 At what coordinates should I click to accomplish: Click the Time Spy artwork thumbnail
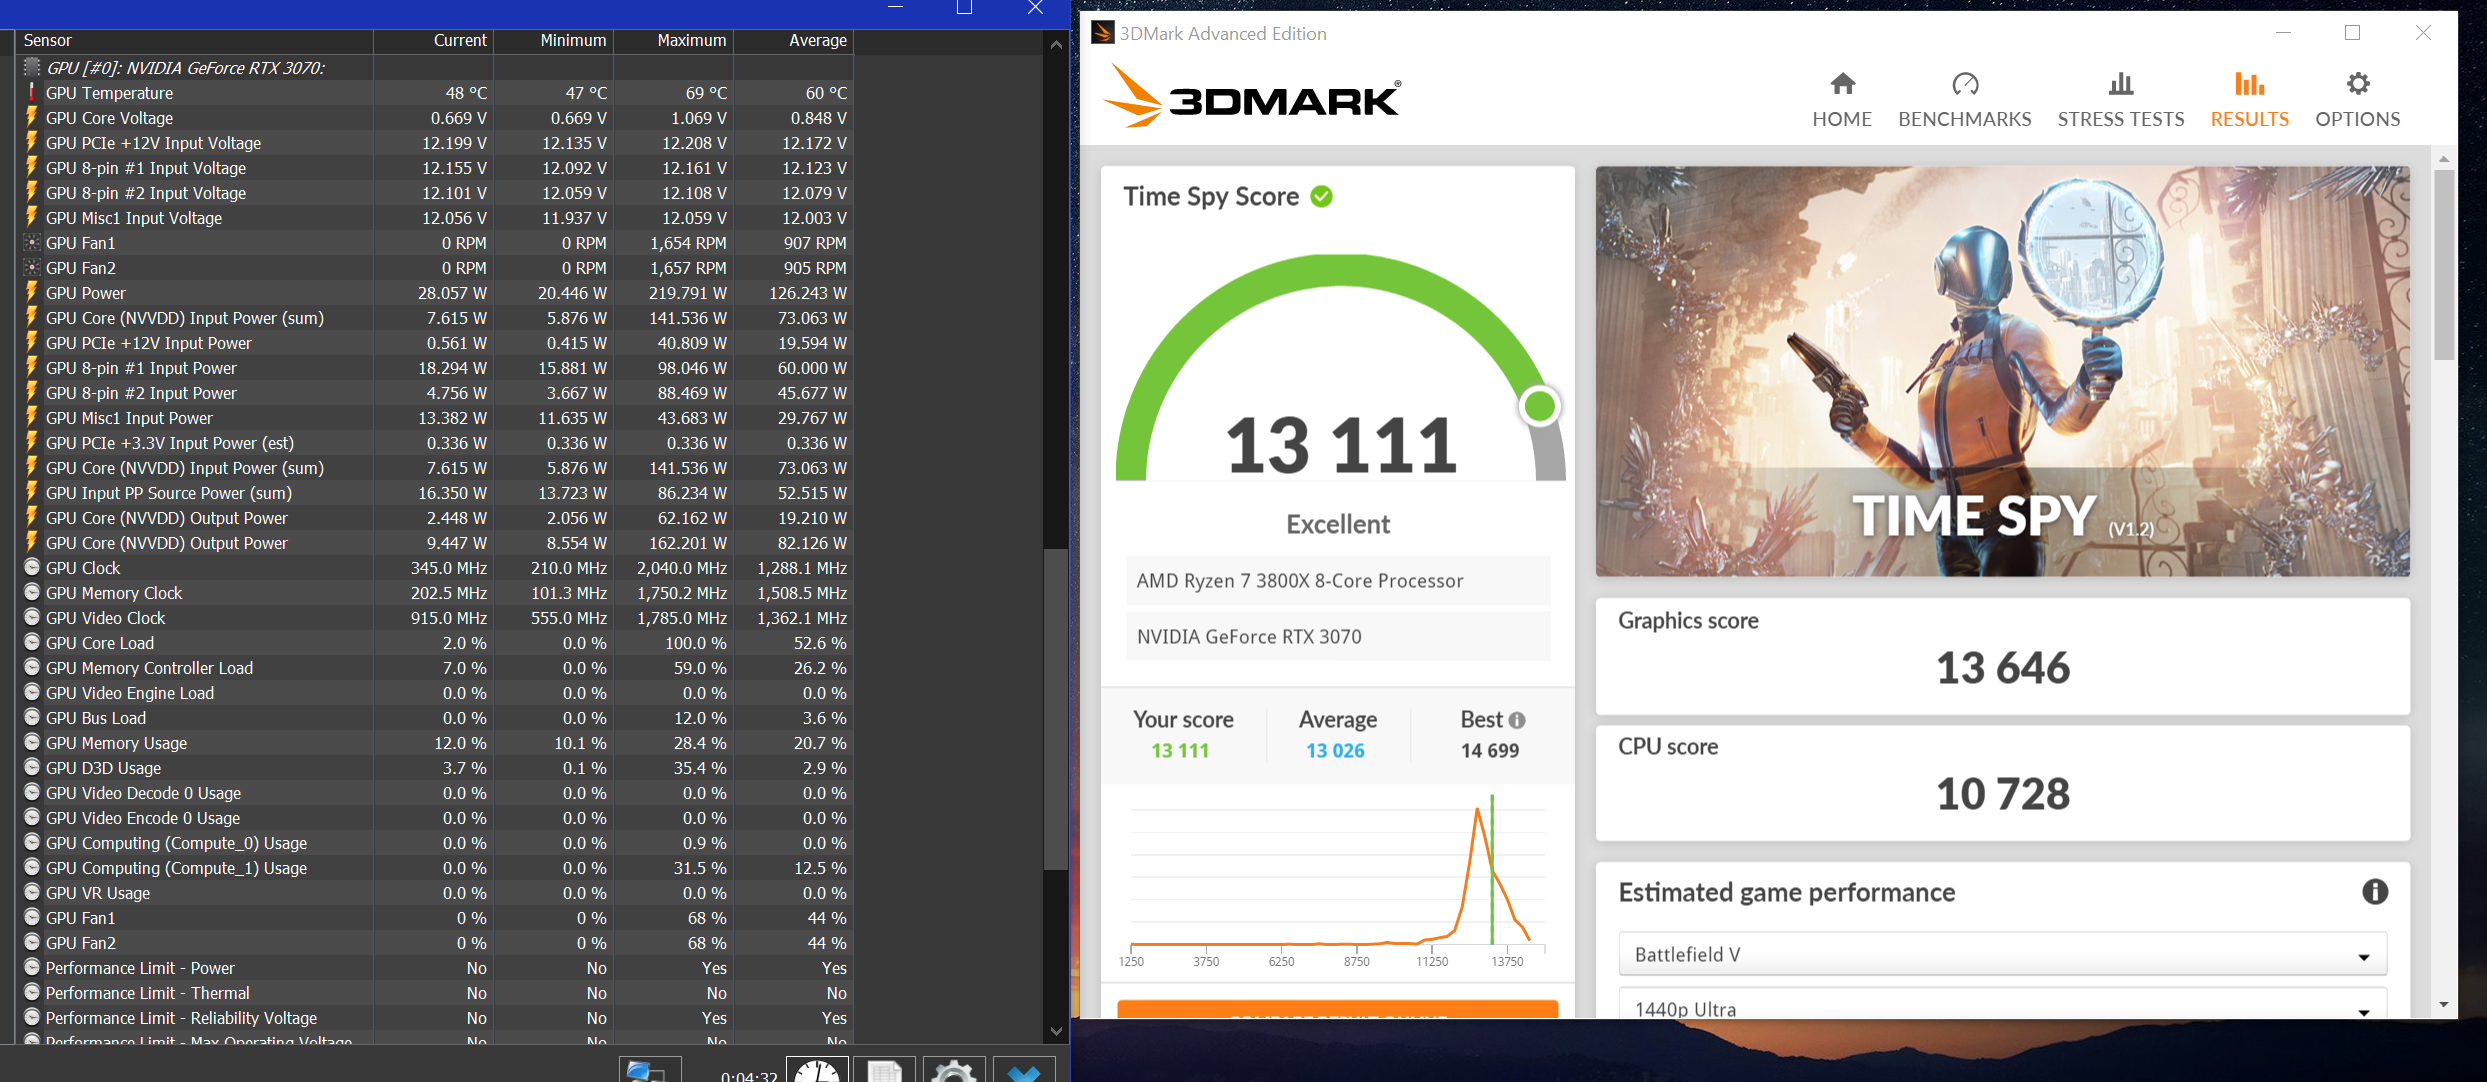pyautogui.click(x=2002, y=371)
